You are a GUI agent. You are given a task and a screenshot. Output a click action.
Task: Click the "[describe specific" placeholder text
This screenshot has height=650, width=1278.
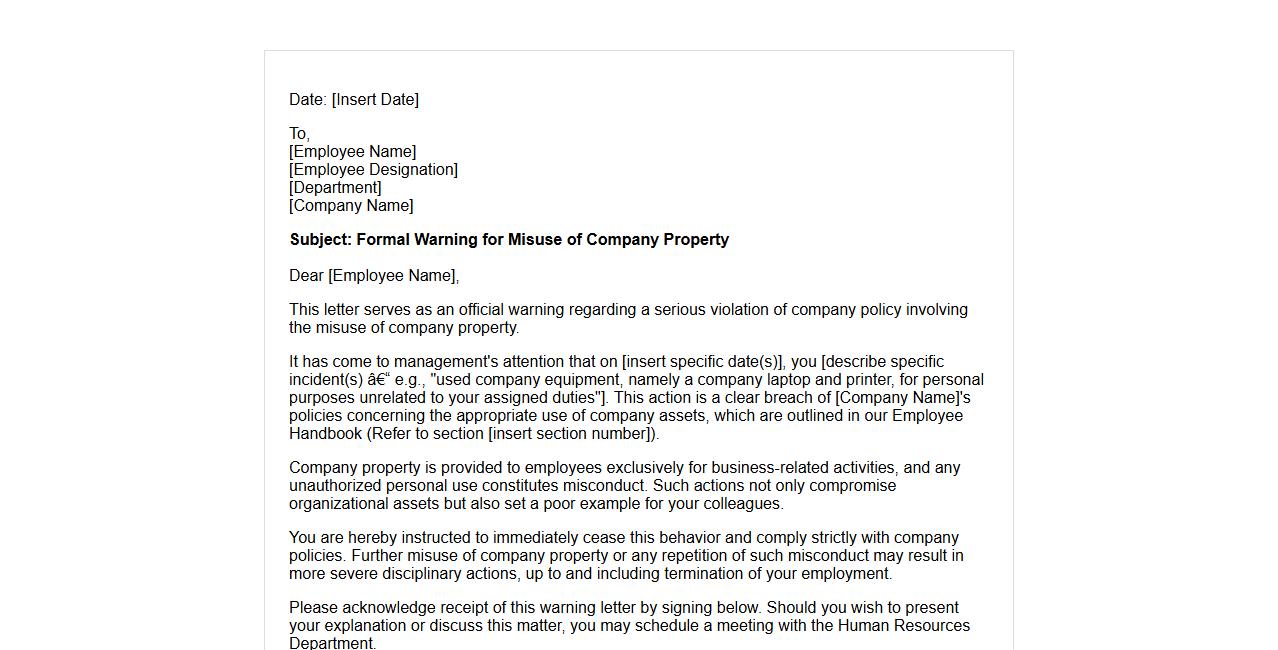pyautogui.click(x=882, y=362)
